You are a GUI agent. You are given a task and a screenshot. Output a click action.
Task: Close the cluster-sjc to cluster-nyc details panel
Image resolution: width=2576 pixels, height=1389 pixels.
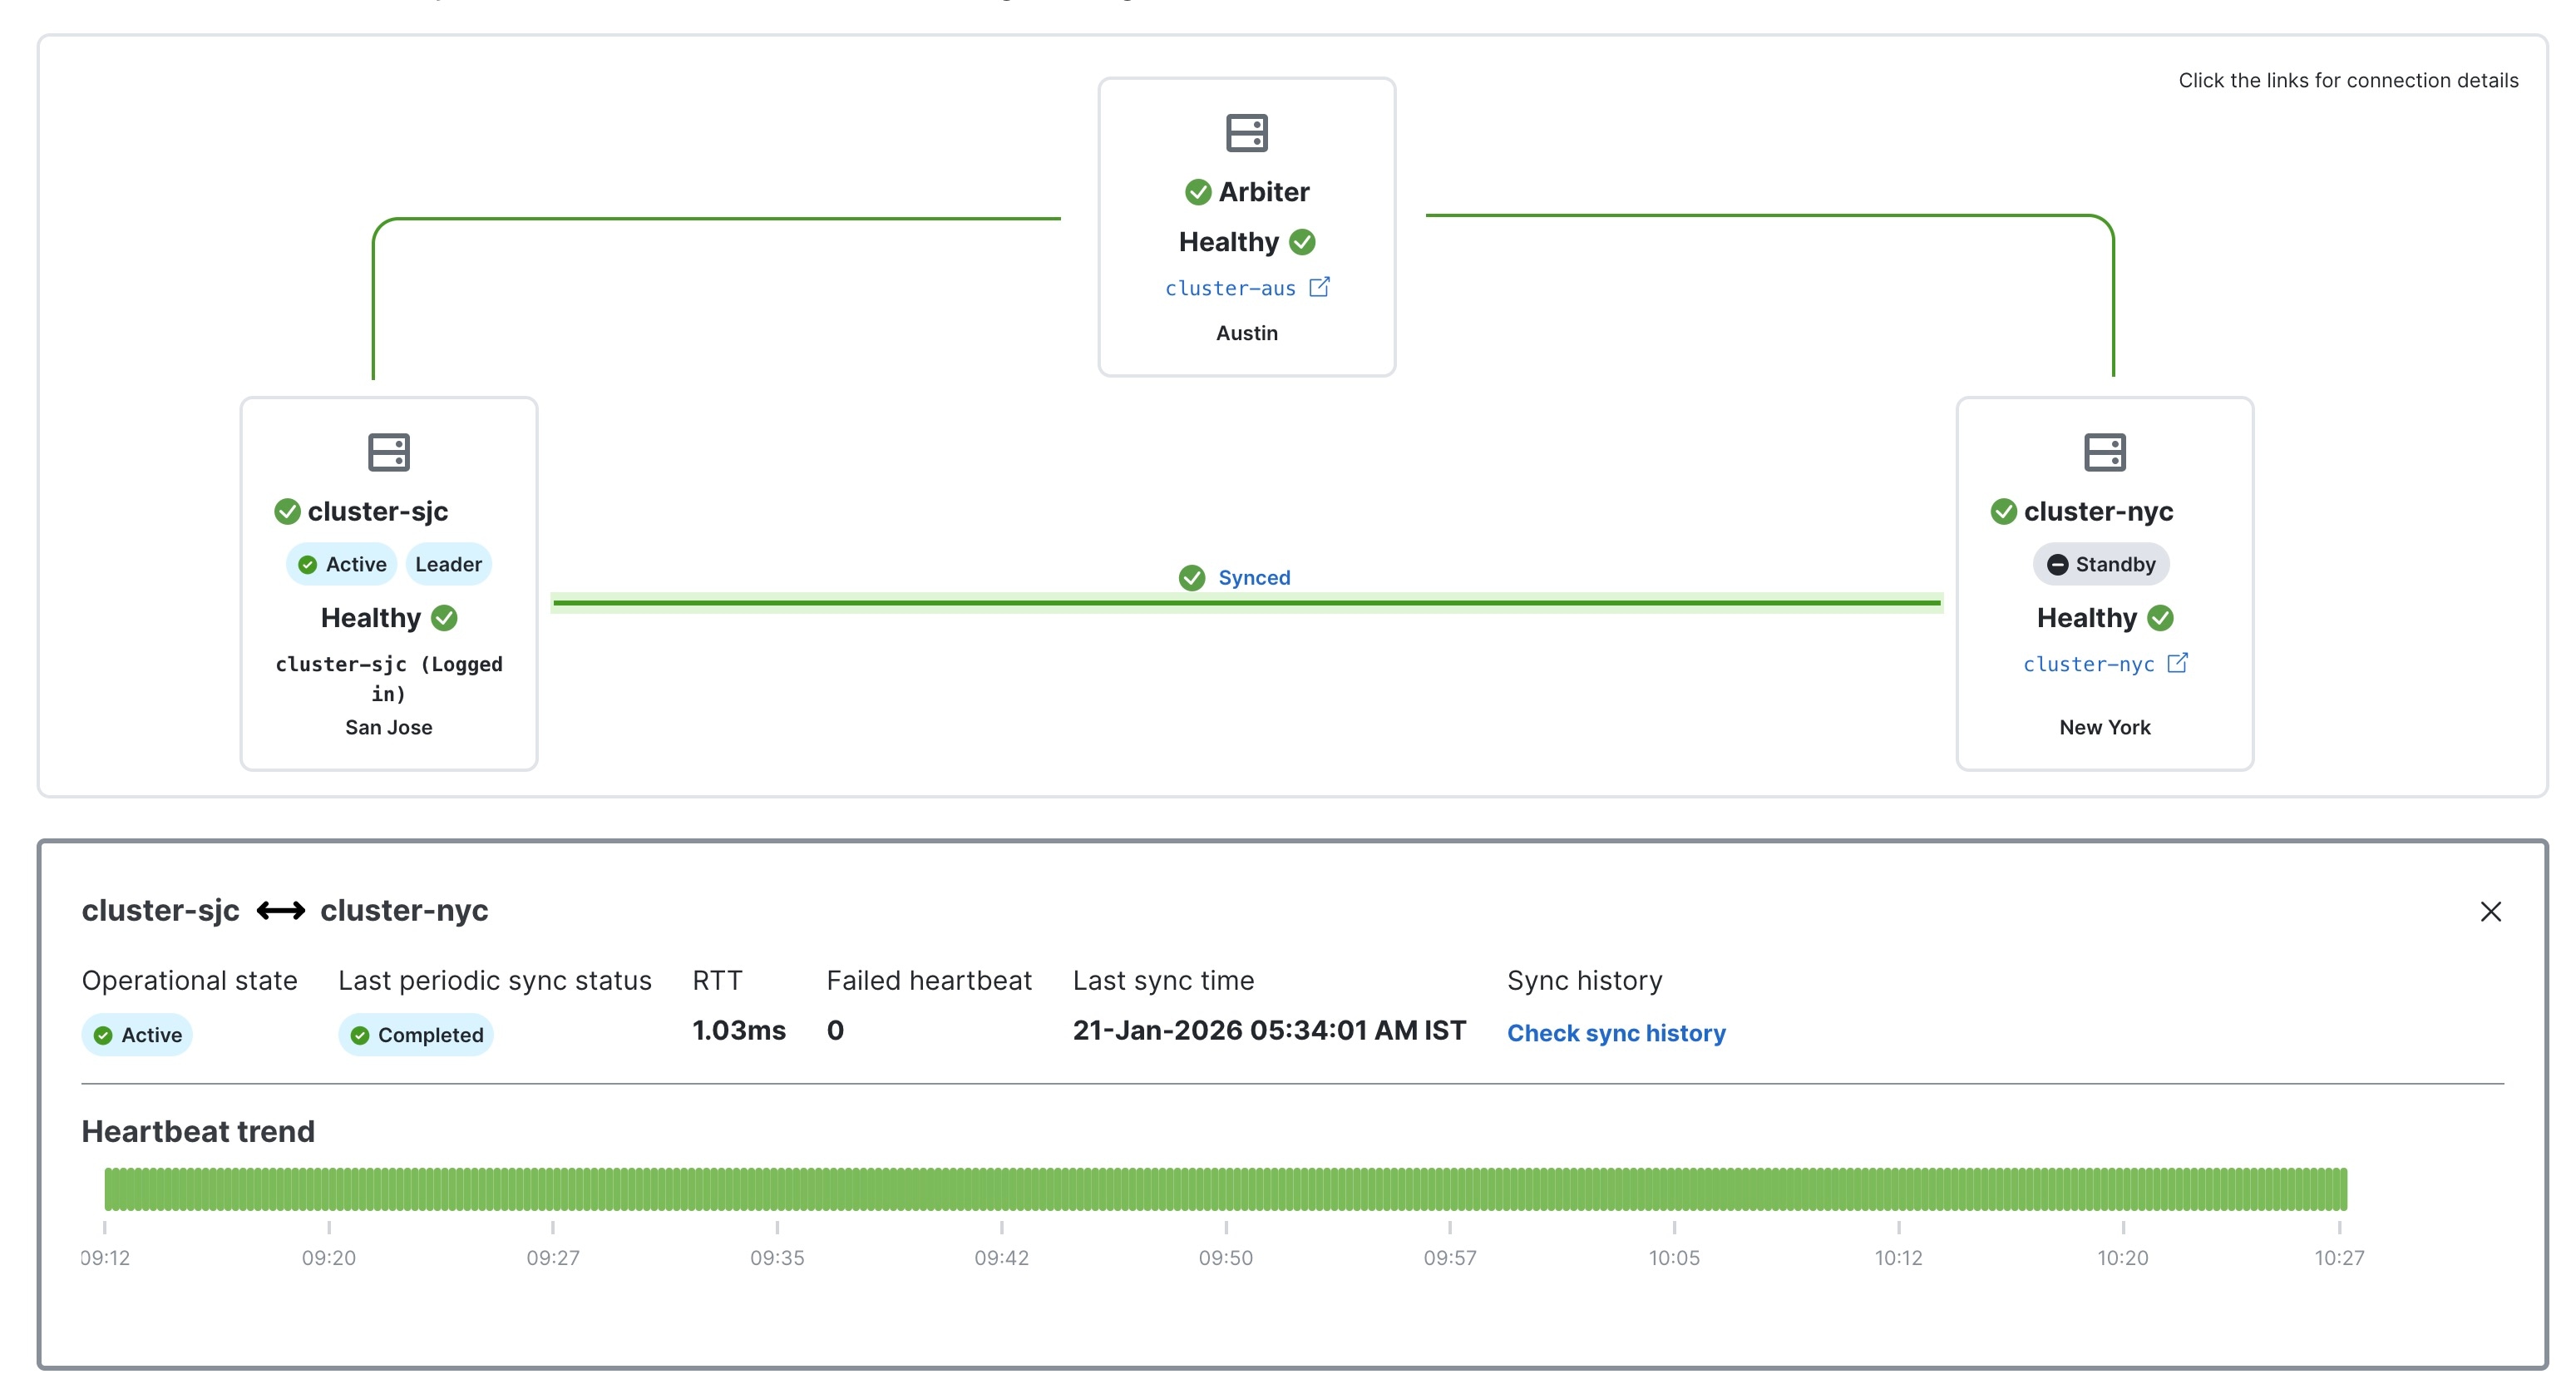coord(2490,911)
